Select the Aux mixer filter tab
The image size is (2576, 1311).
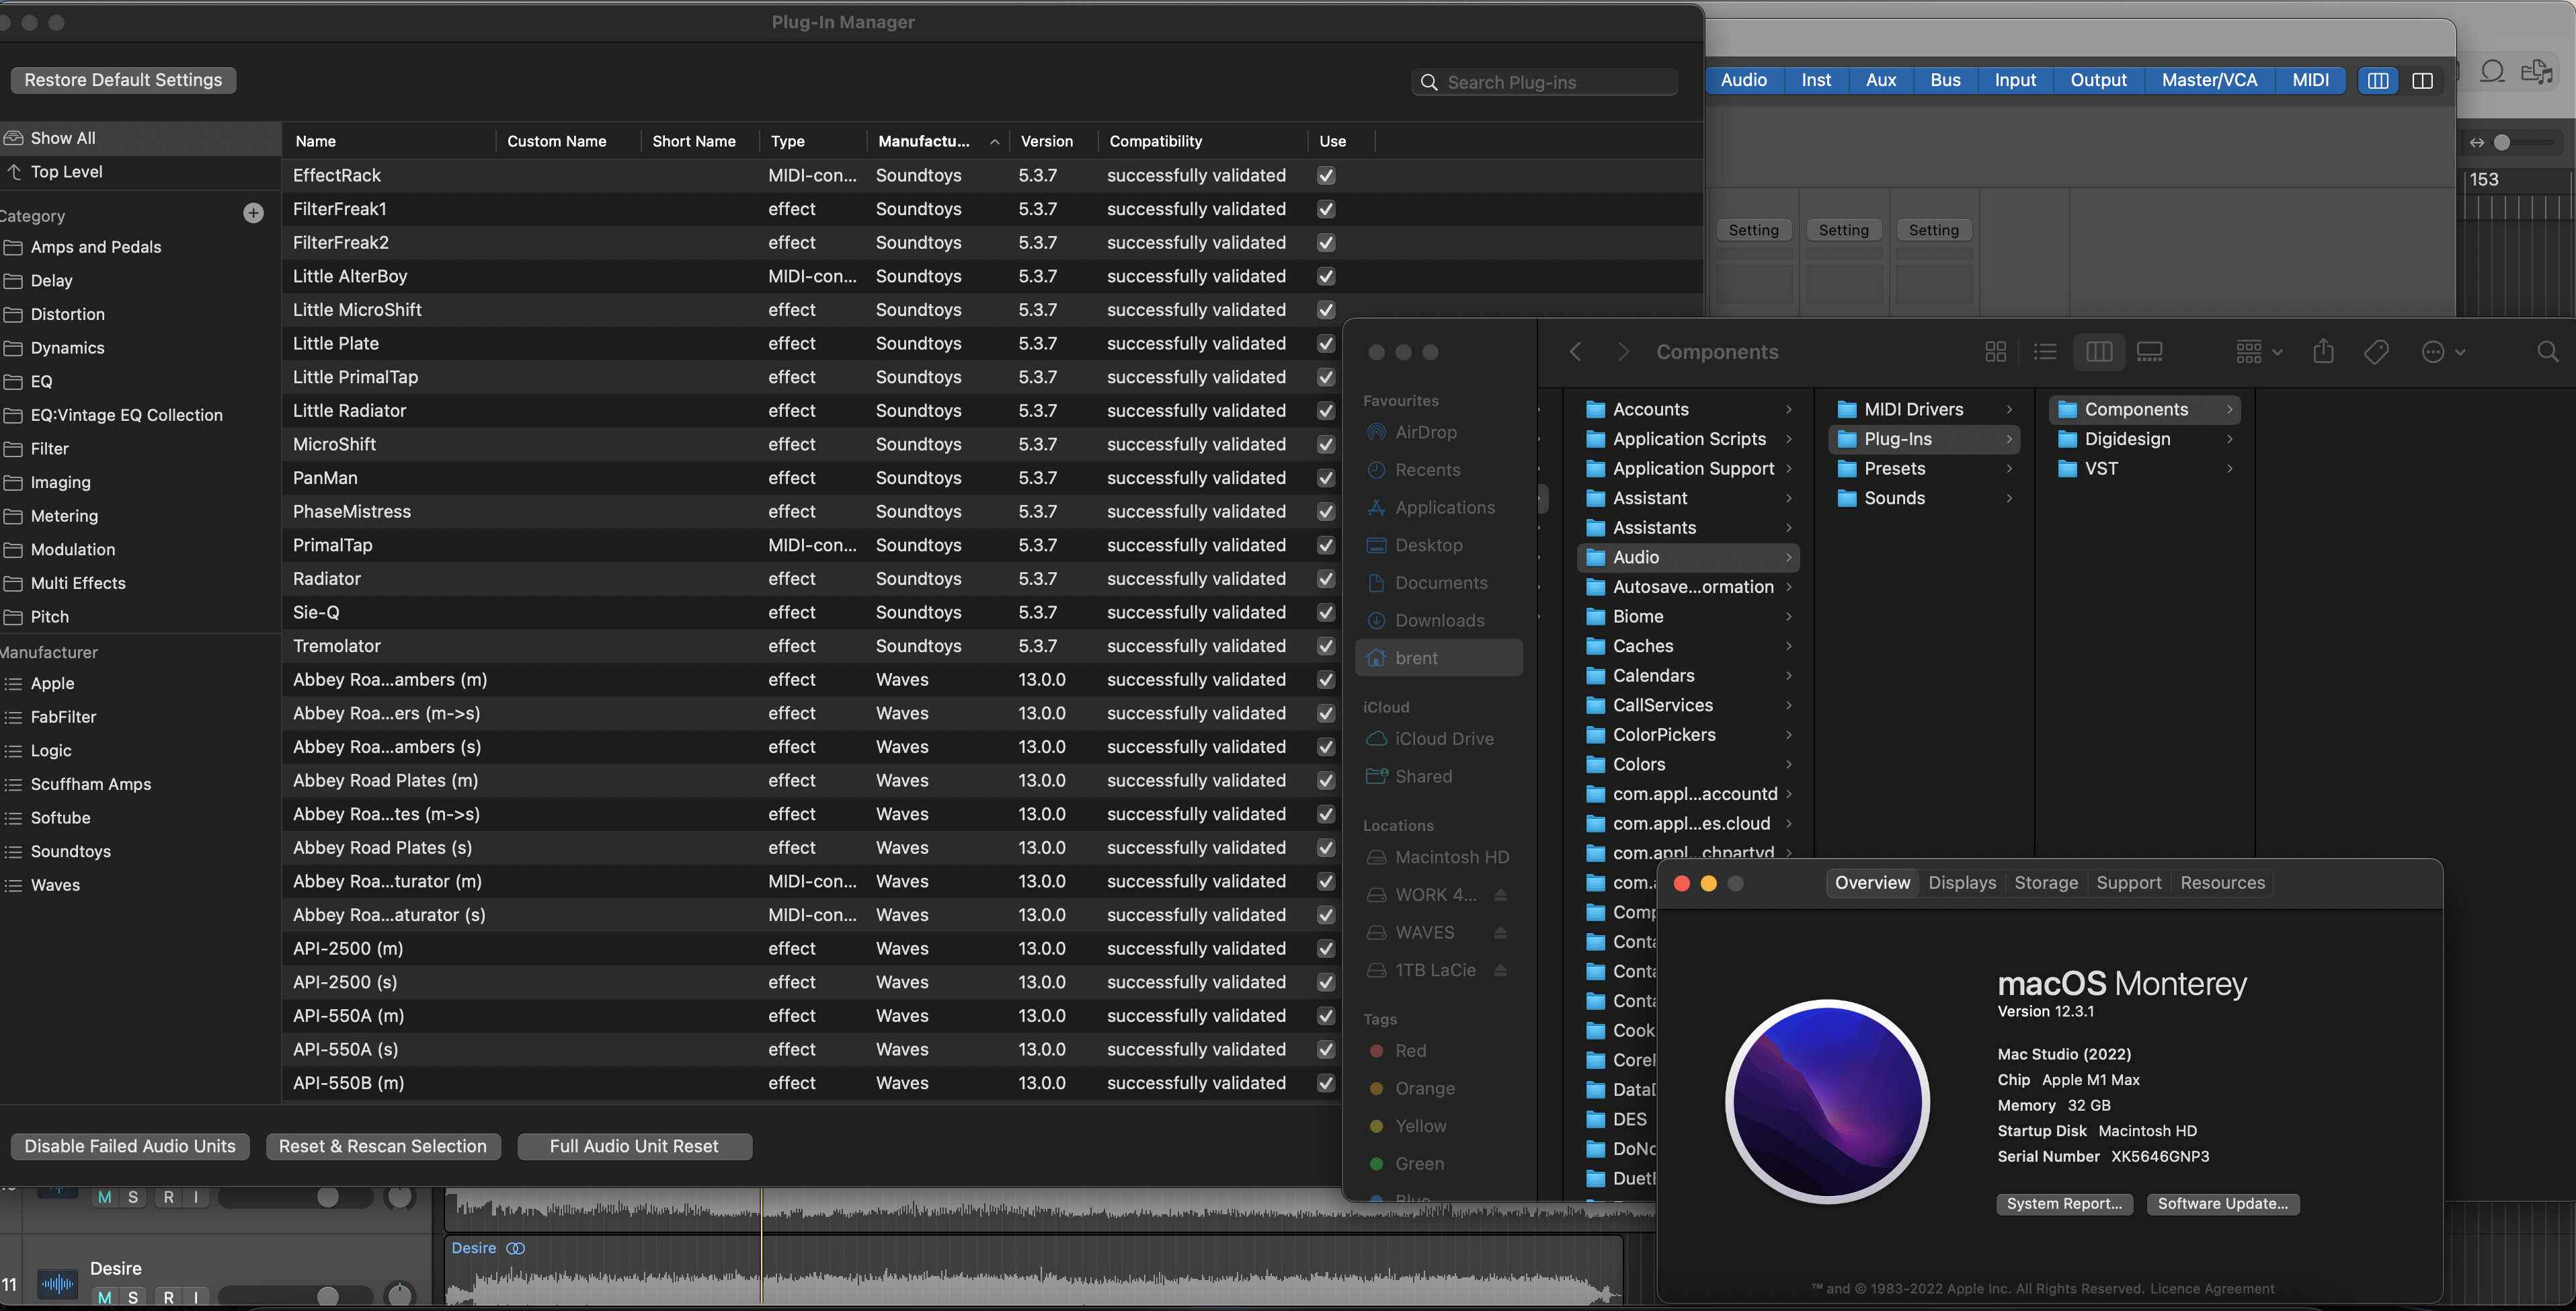(x=1880, y=80)
